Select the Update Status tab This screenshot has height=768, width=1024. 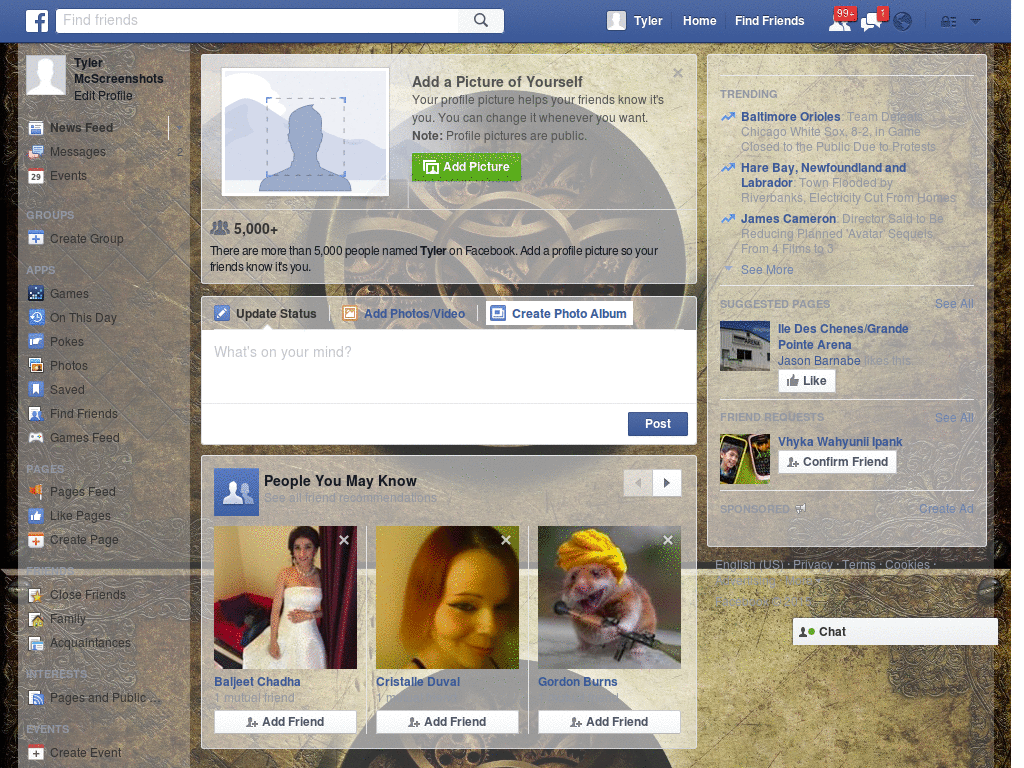[x=266, y=313]
